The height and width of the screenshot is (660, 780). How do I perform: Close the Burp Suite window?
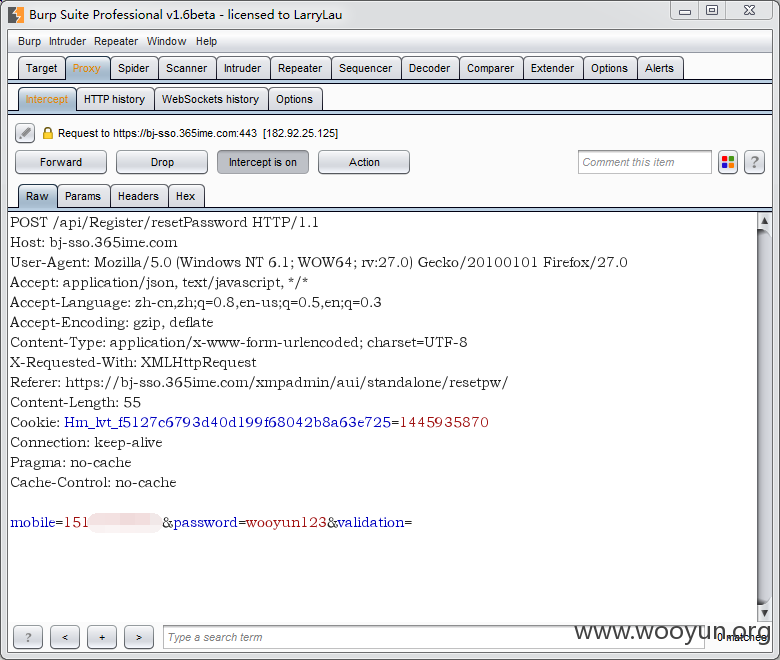[x=749, y=11]
